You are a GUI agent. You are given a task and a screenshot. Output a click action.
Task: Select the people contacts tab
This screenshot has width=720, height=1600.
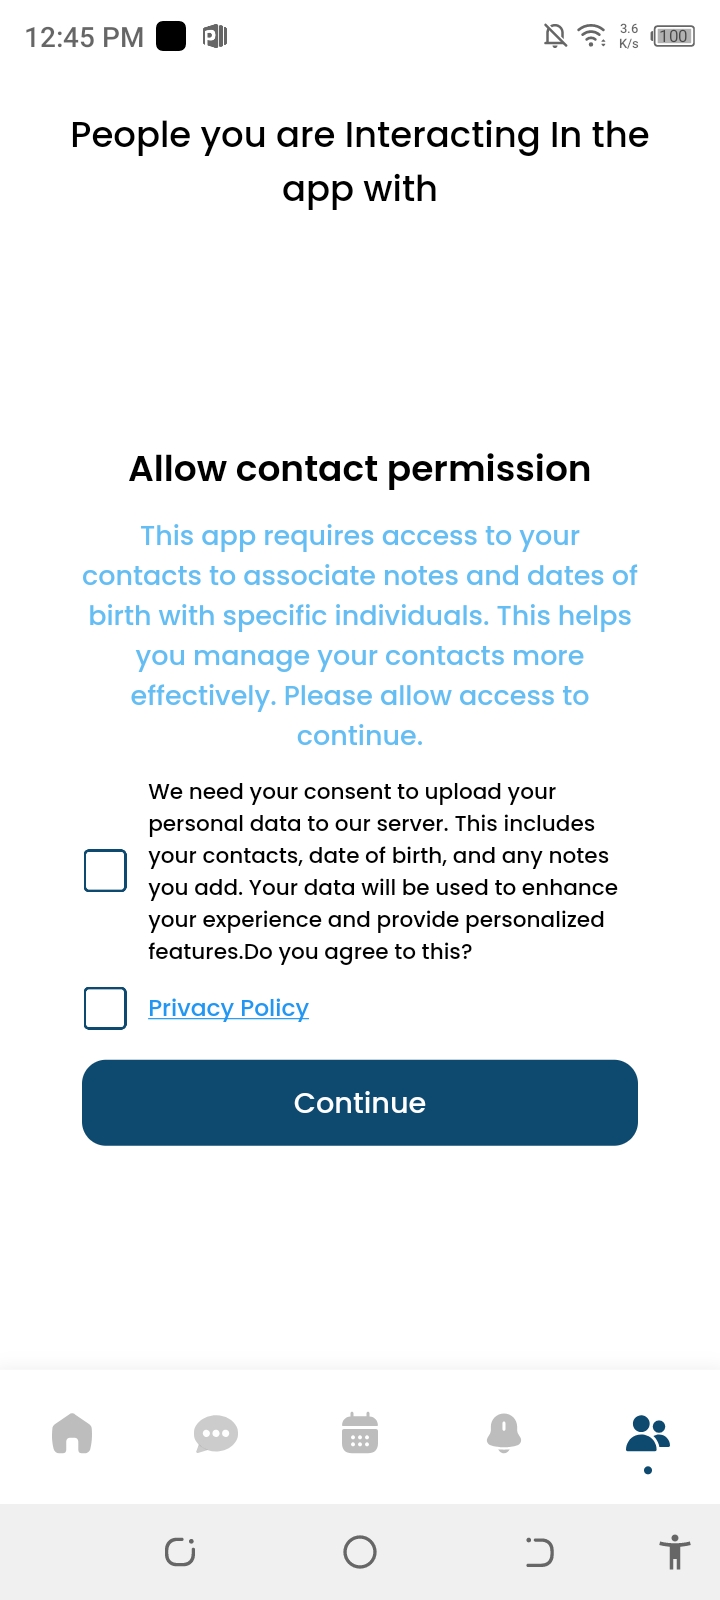tap(648, 1434)
